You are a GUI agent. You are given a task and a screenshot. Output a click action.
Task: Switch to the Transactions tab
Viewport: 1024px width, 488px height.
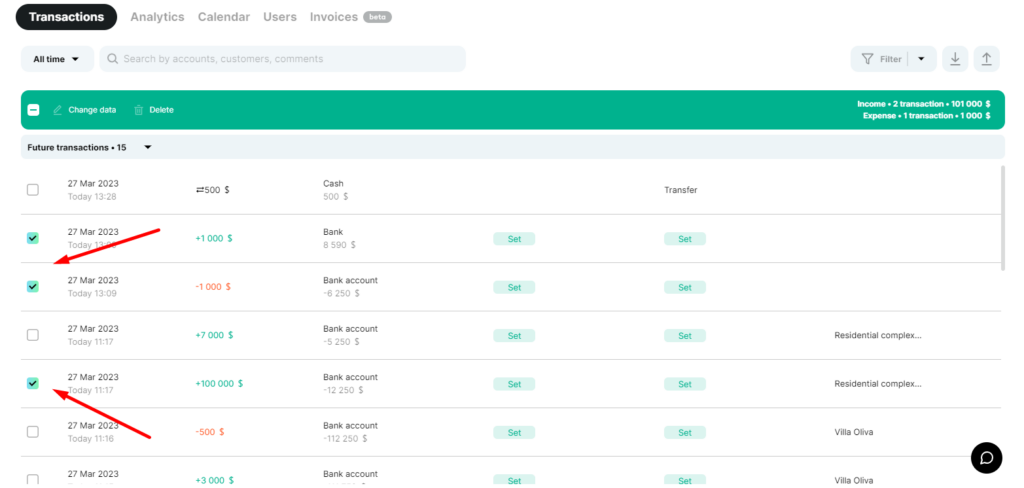[x=67, y=17]
